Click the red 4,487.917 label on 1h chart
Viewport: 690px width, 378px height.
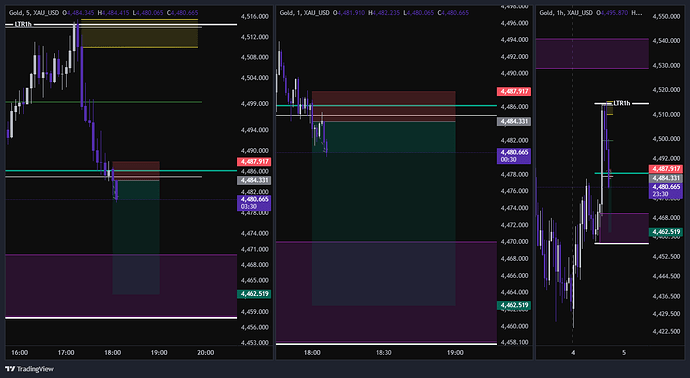[x=666, y=169]
